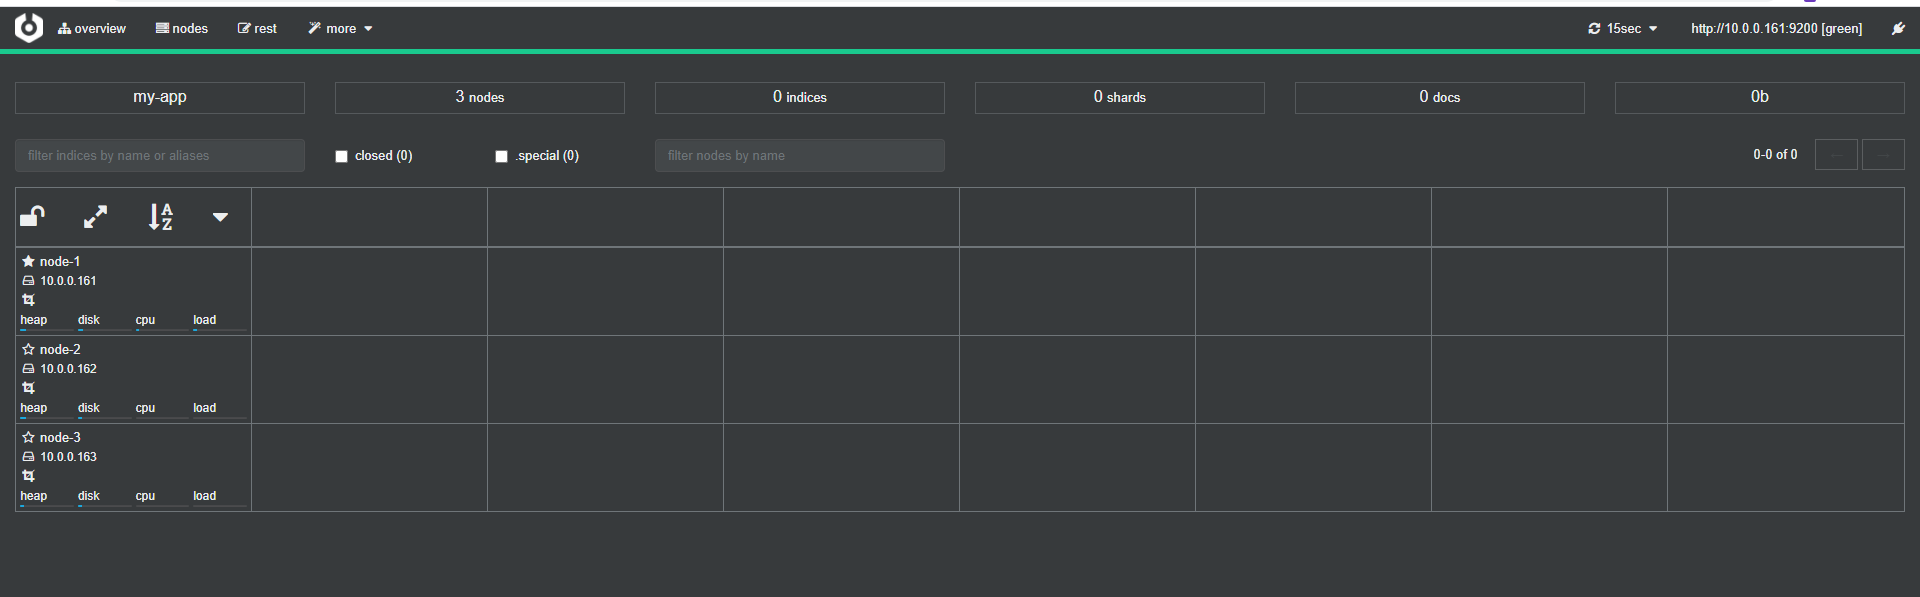Click the next page arrow button
The height and width of the screenshot is (597, 1920).
tap(1883, 155)
